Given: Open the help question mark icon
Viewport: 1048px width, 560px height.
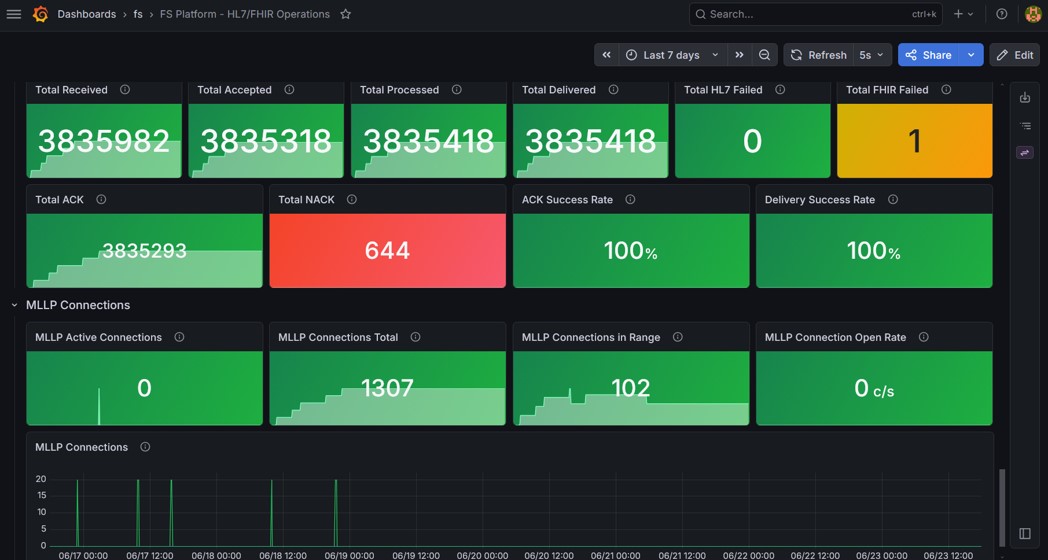Looking at the screenshot, I should coord(1001,14).
